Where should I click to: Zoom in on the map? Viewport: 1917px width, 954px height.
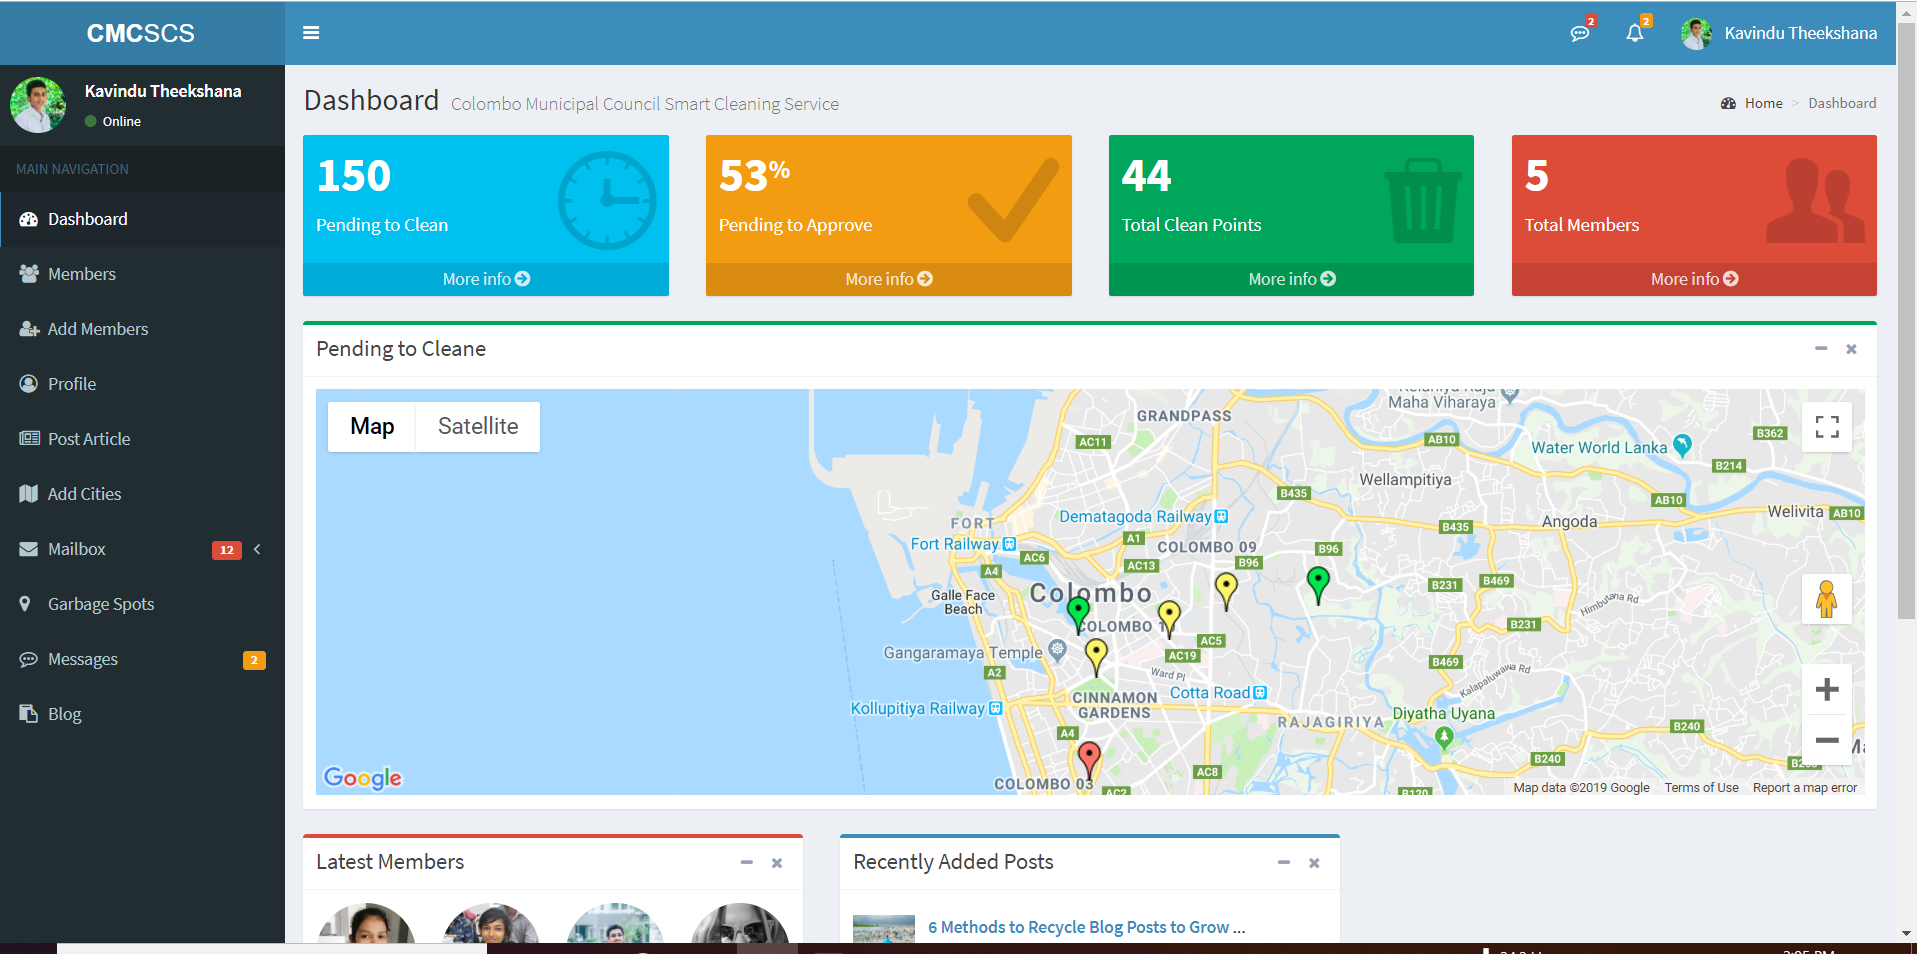point(1827,689)
